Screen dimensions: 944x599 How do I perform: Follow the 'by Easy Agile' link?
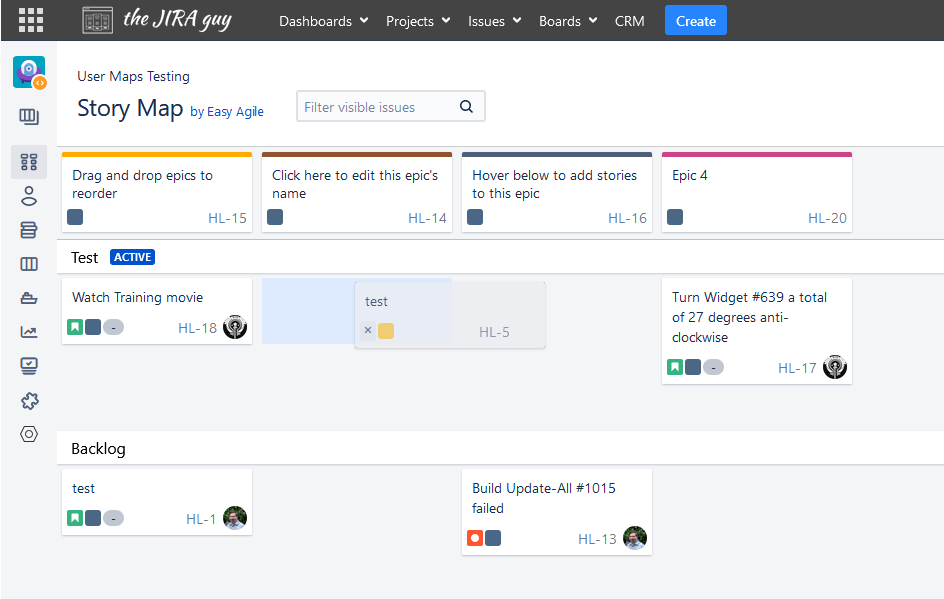(x=227, y=112)
